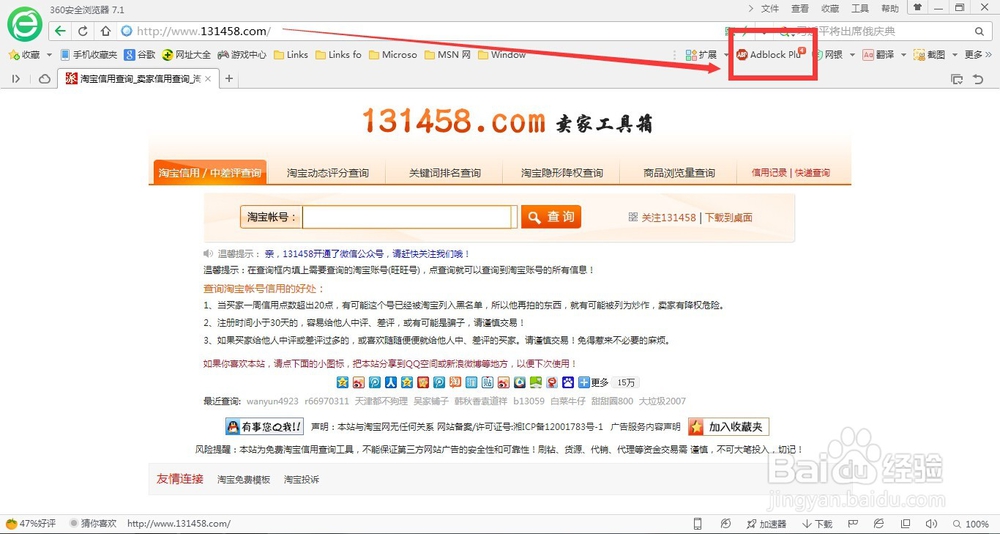Open the Window bookmark folder
The width and height of the screenshot is (1000, 534).
click(x=501, y=55)
